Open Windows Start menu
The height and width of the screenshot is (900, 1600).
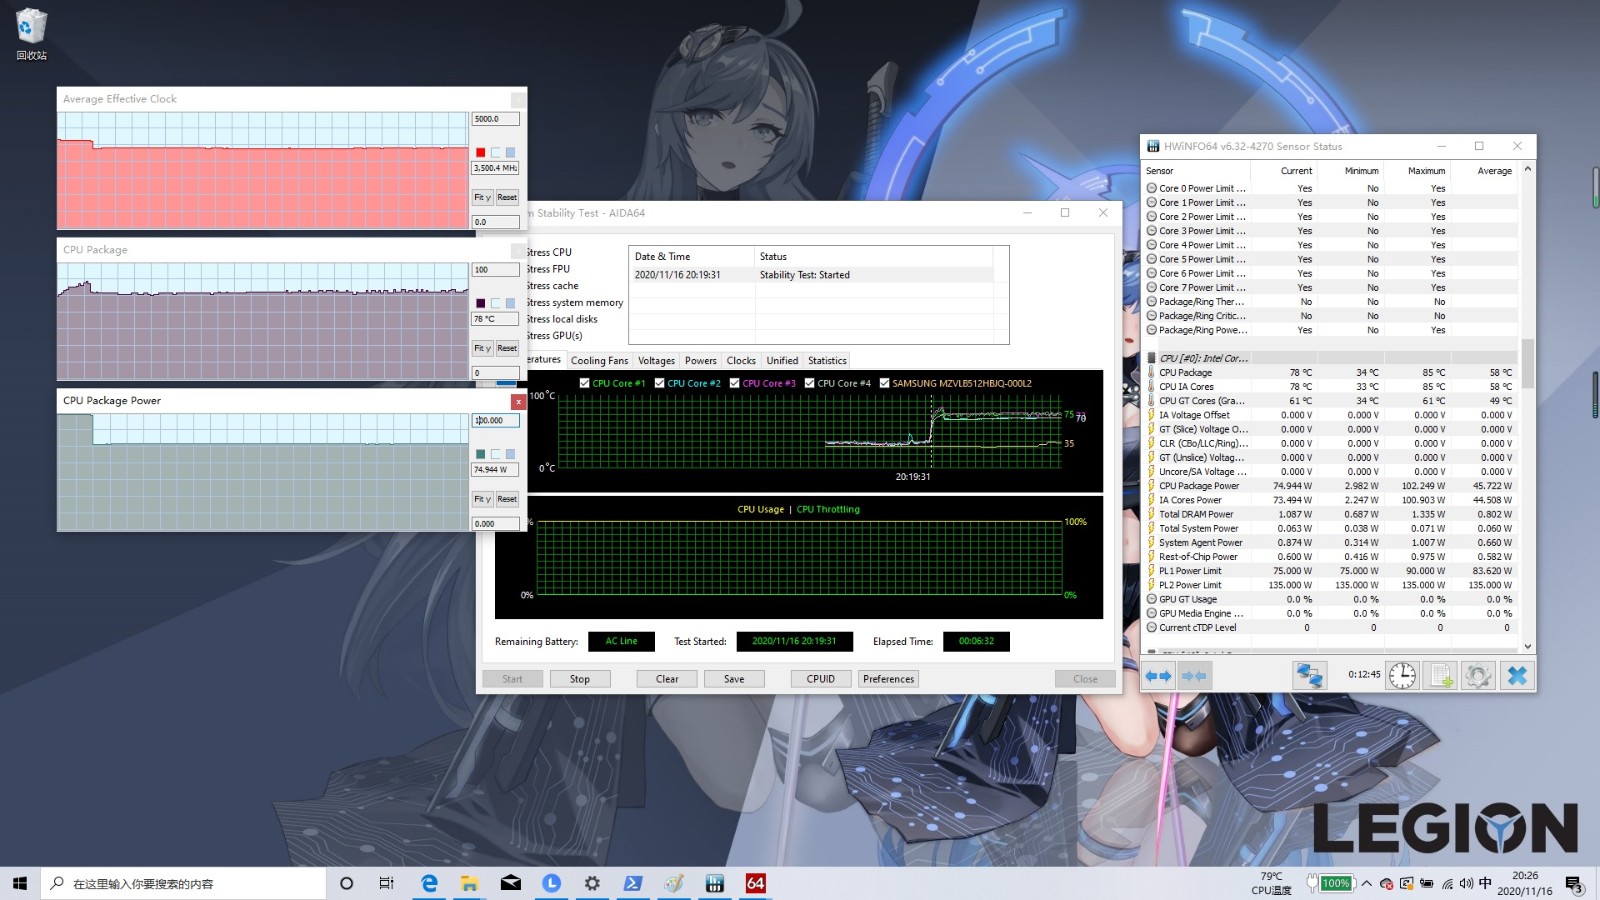point(20,883)
